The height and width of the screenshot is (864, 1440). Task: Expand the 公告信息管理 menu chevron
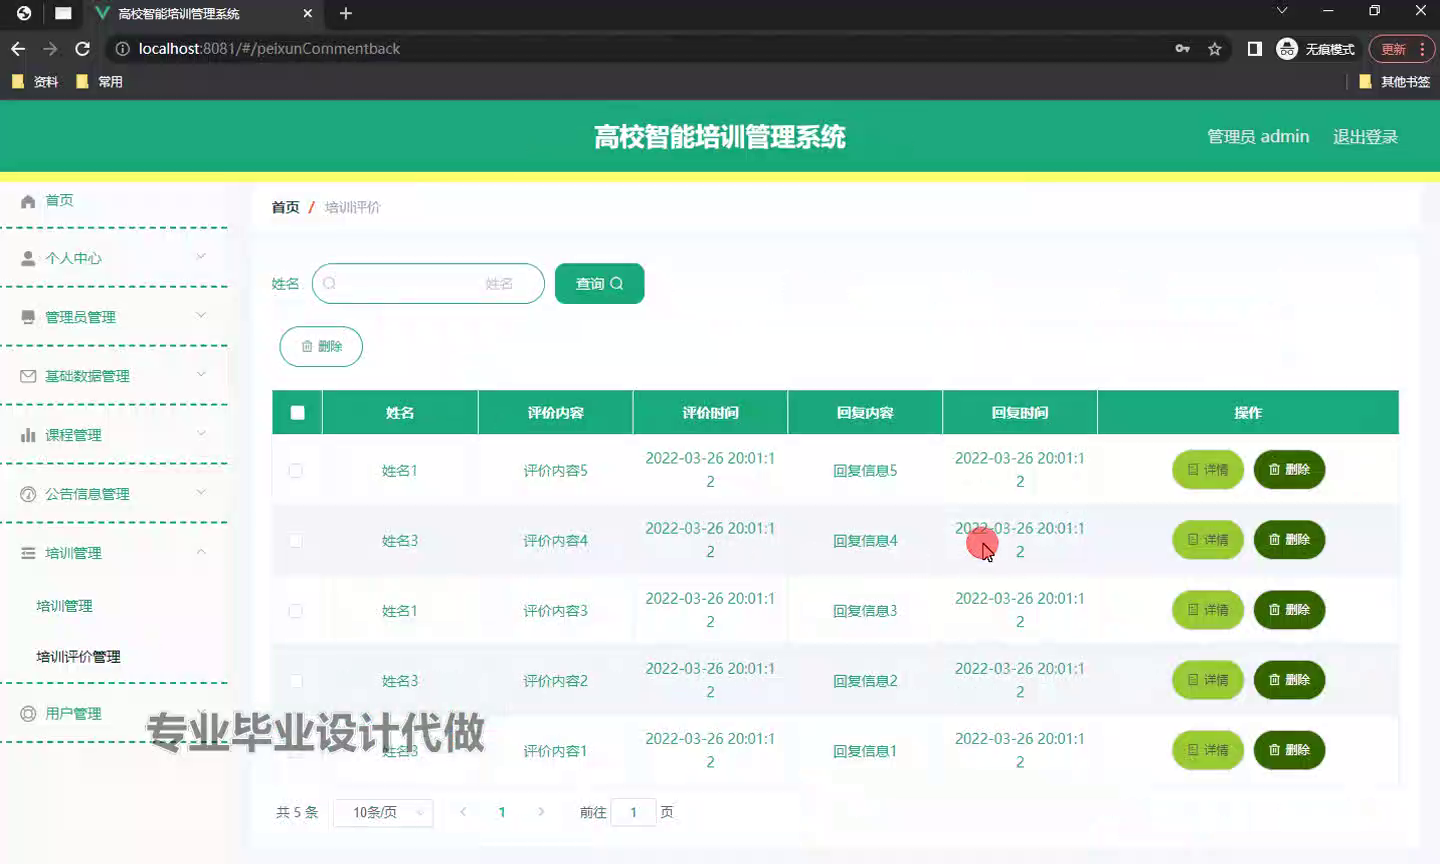(x=201, y=493)
